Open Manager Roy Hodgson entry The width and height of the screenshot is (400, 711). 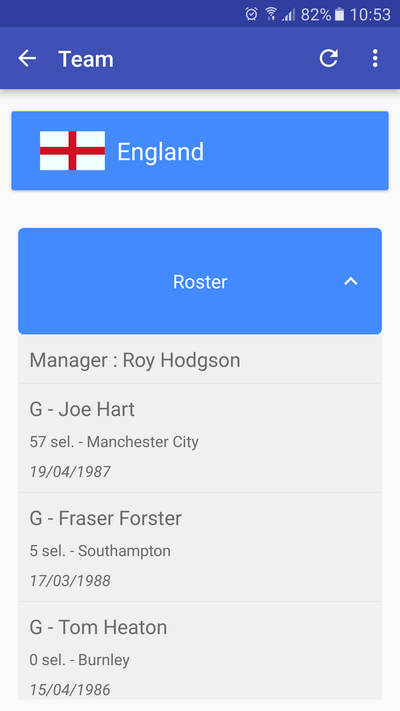(x=200, y=360)
